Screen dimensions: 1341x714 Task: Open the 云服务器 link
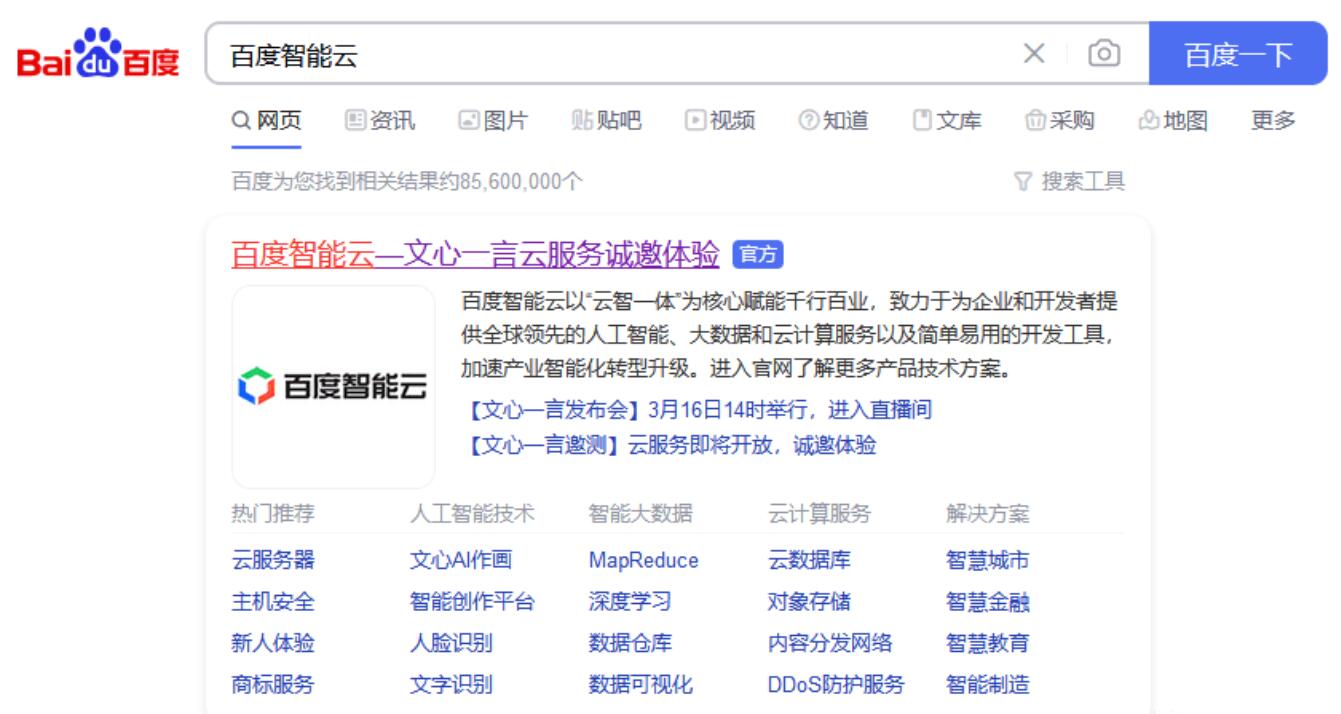[273, 560]
